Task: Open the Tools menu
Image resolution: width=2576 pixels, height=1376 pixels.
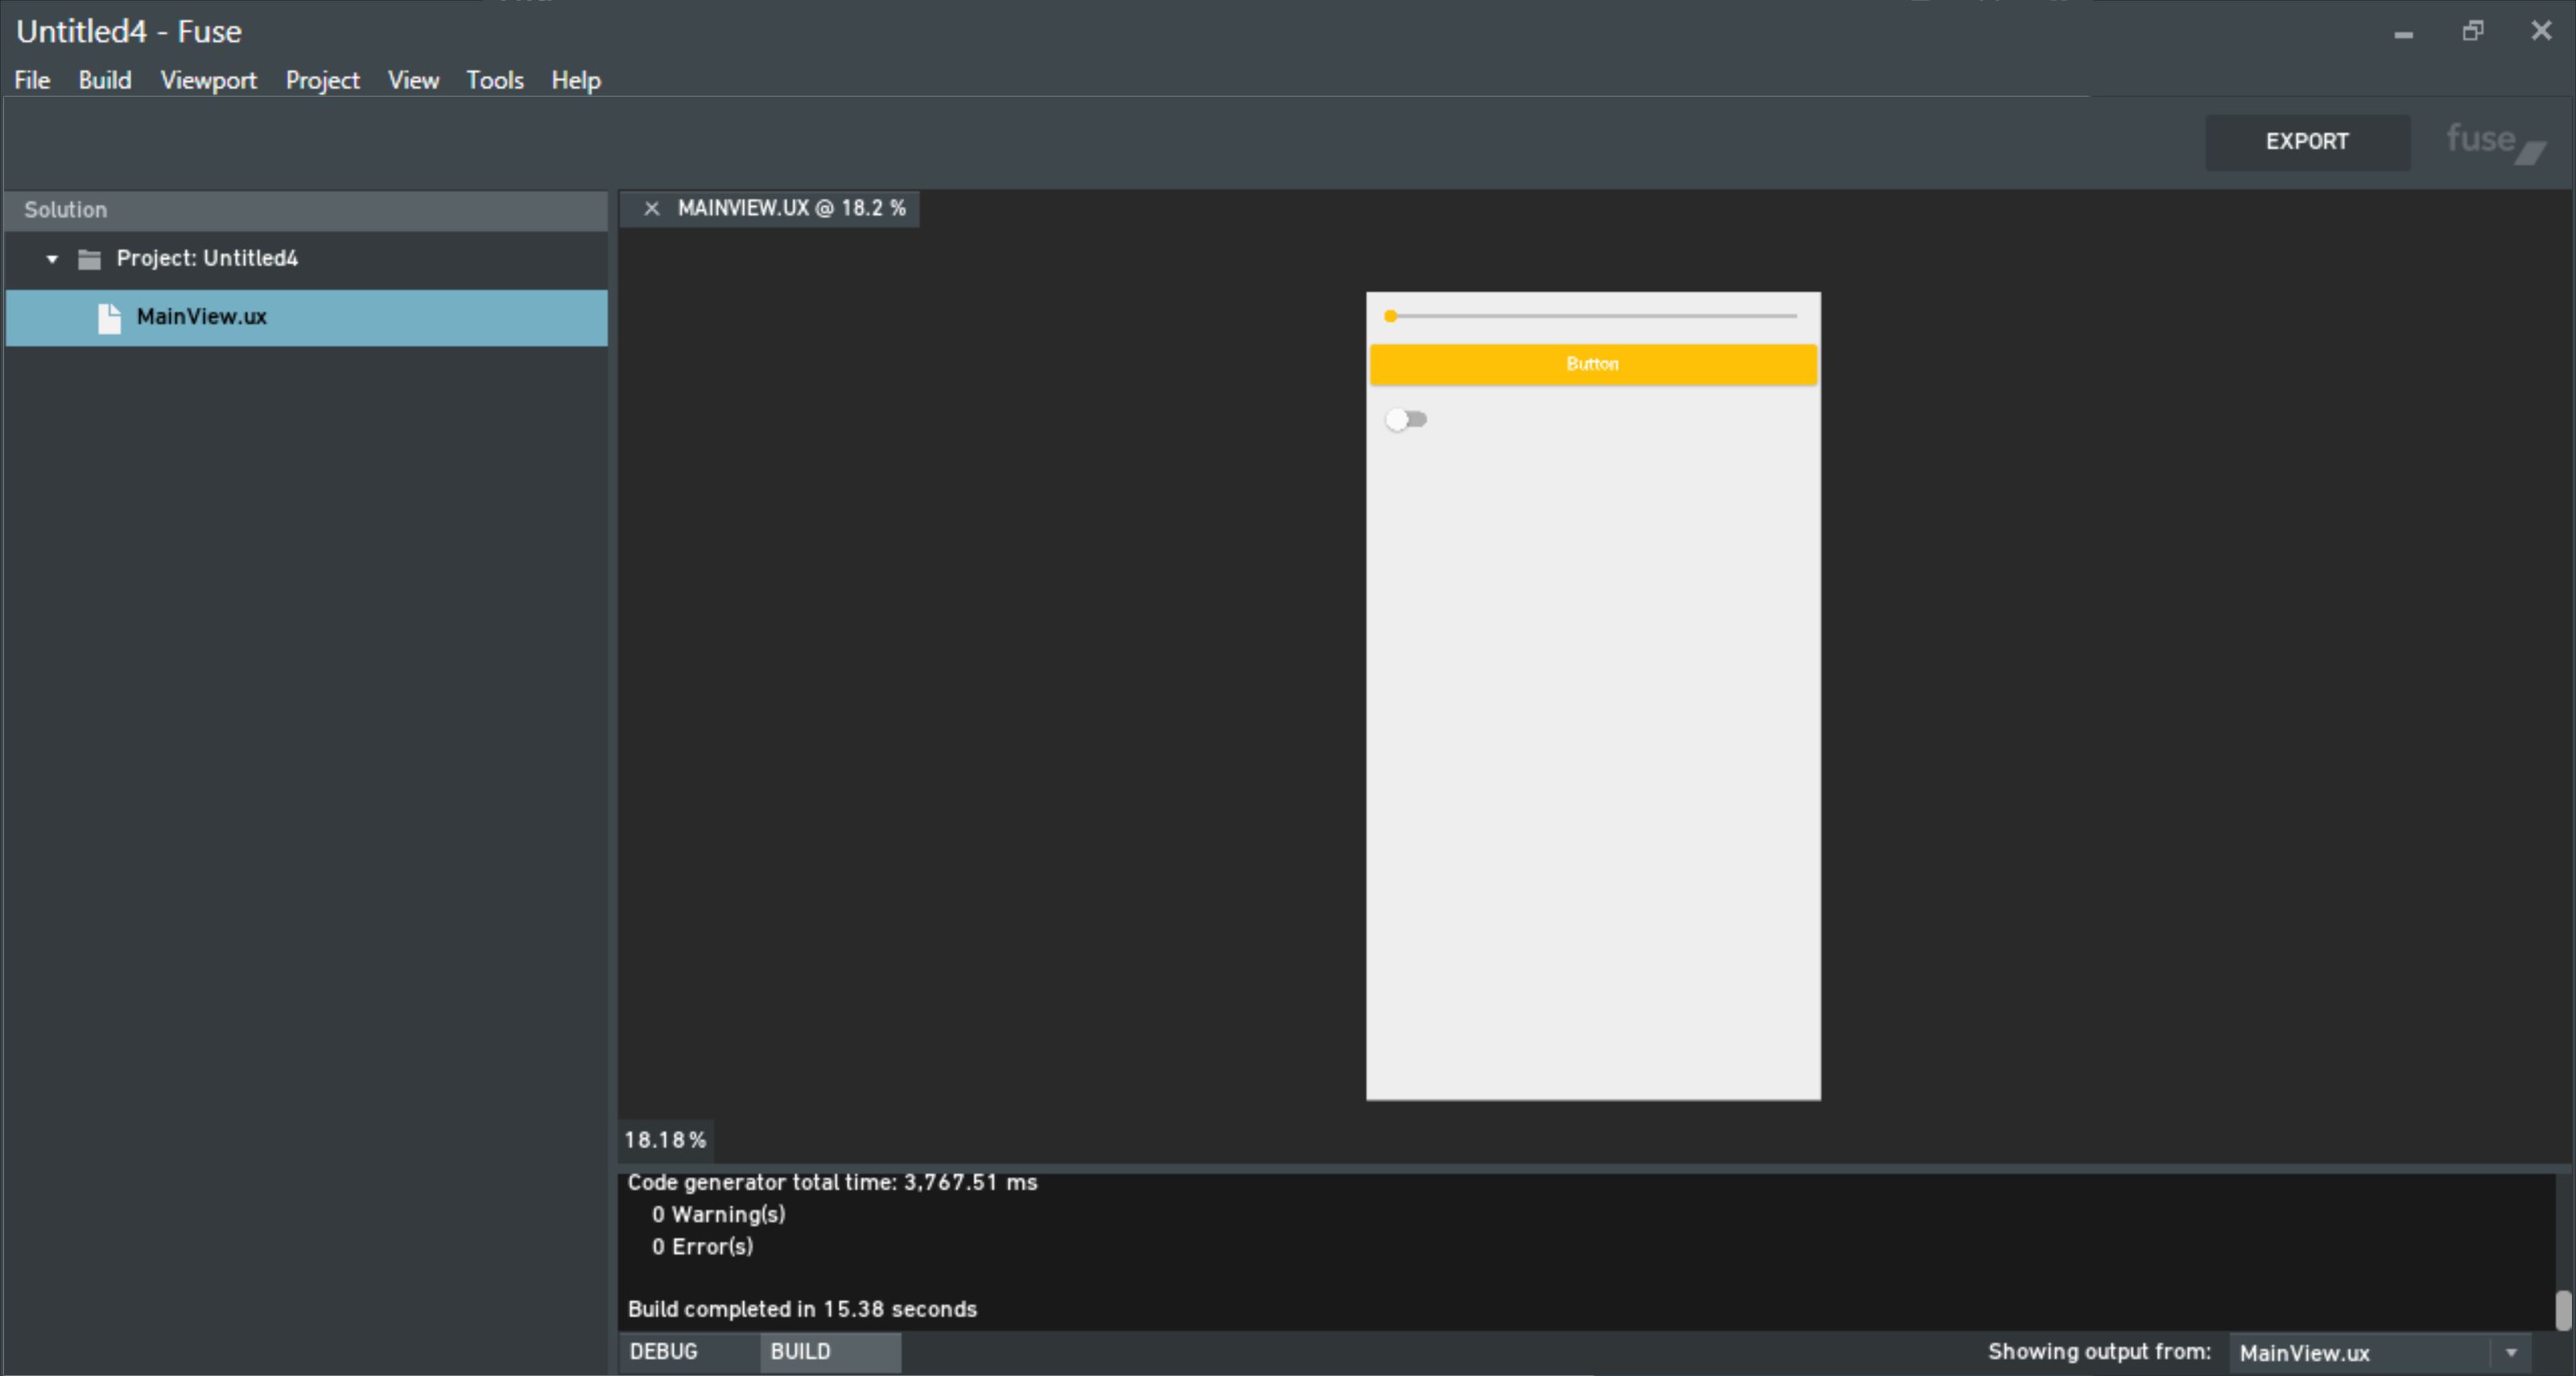Action: 494,80
